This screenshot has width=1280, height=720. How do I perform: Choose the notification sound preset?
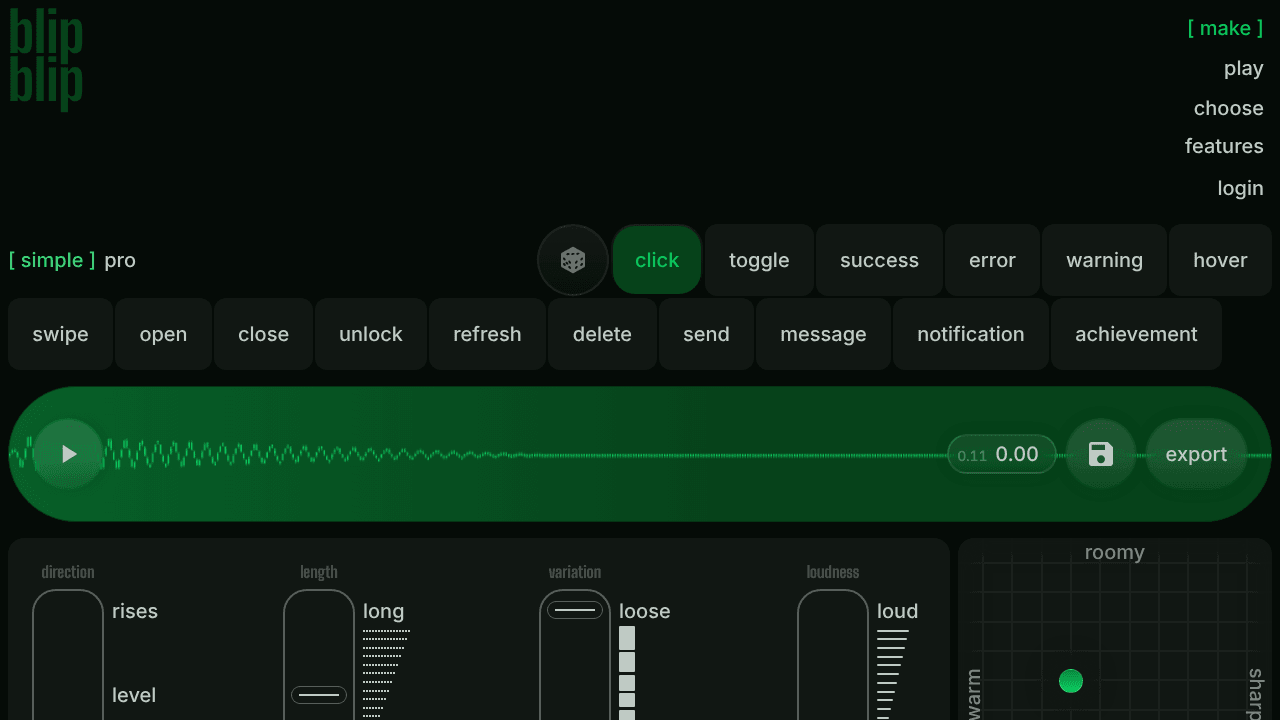tap(971, 334)
